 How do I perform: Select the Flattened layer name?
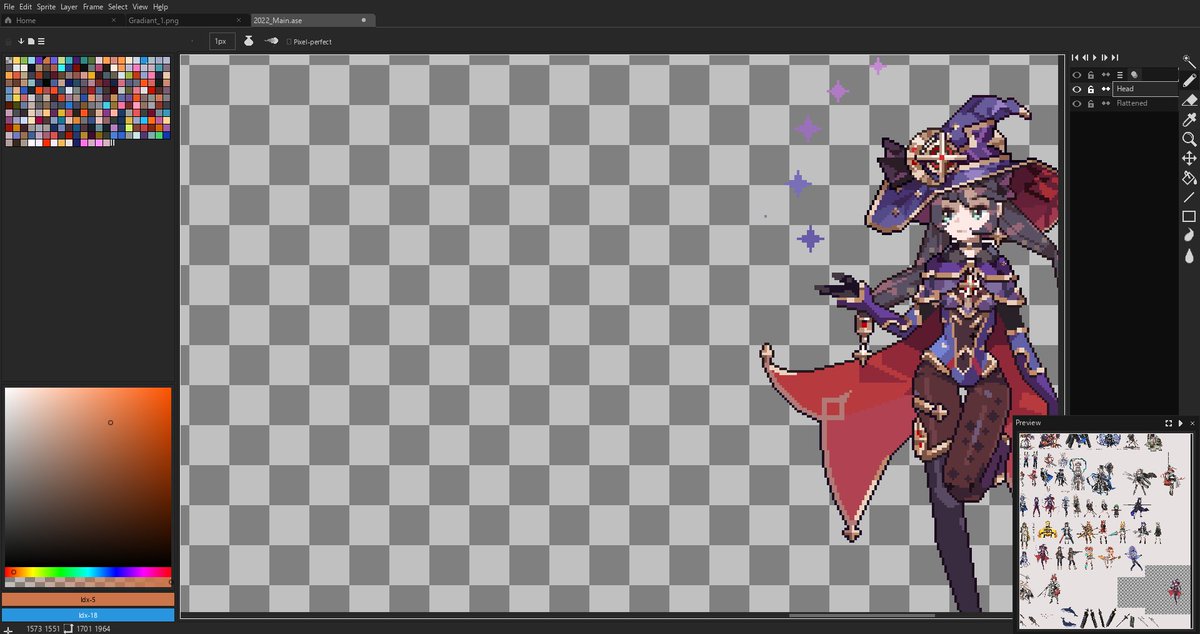pos(1132,103)
